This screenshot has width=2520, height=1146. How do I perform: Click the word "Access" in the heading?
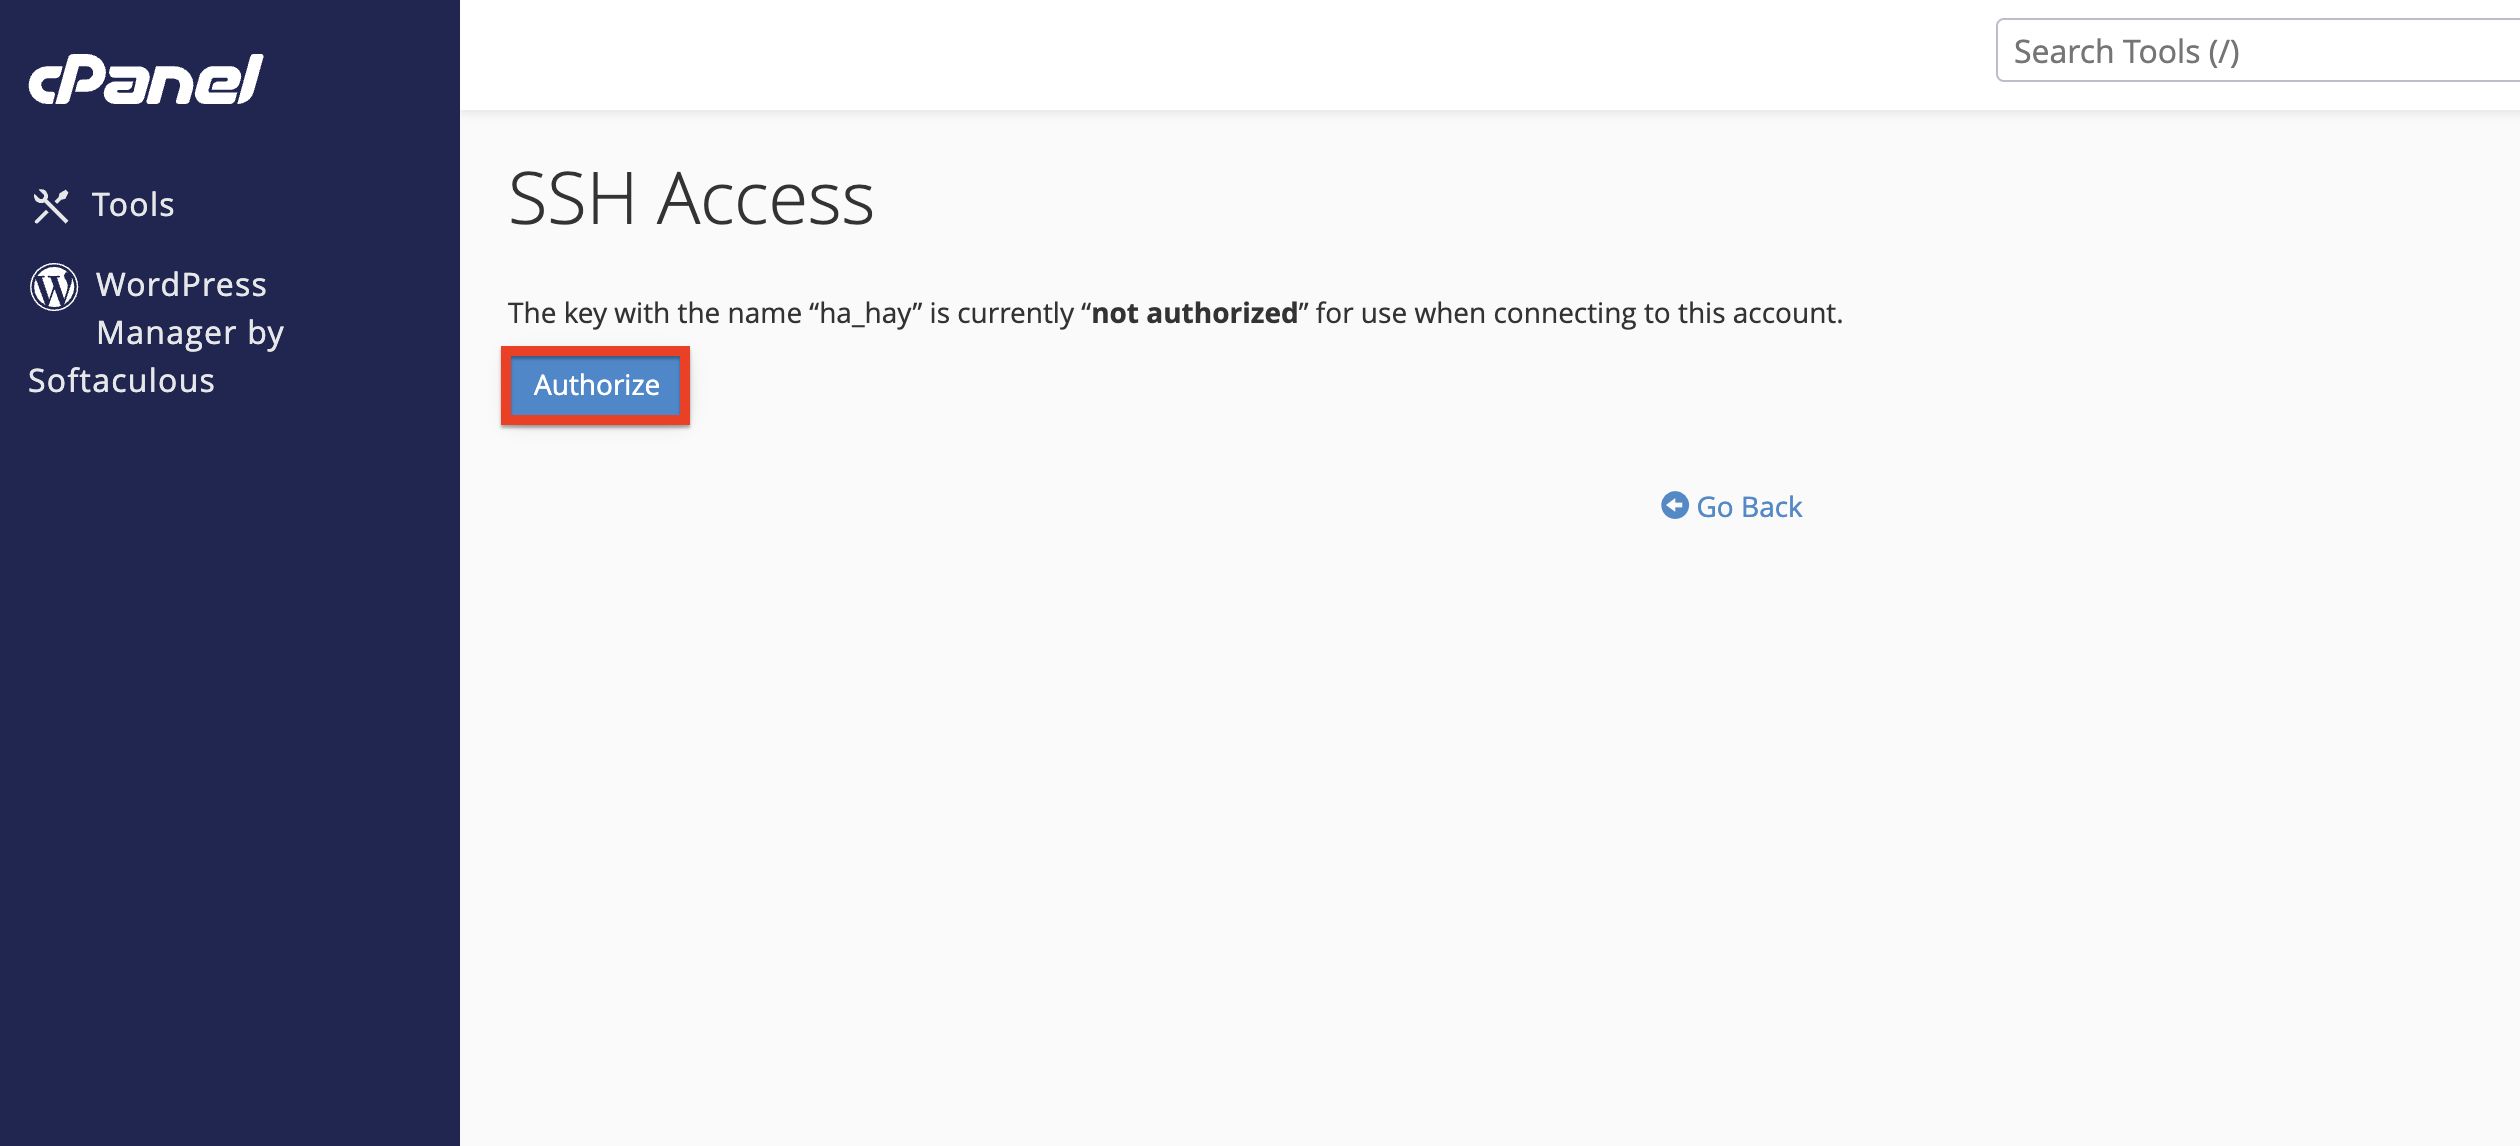pyautogui.click(x=765, y=199)
